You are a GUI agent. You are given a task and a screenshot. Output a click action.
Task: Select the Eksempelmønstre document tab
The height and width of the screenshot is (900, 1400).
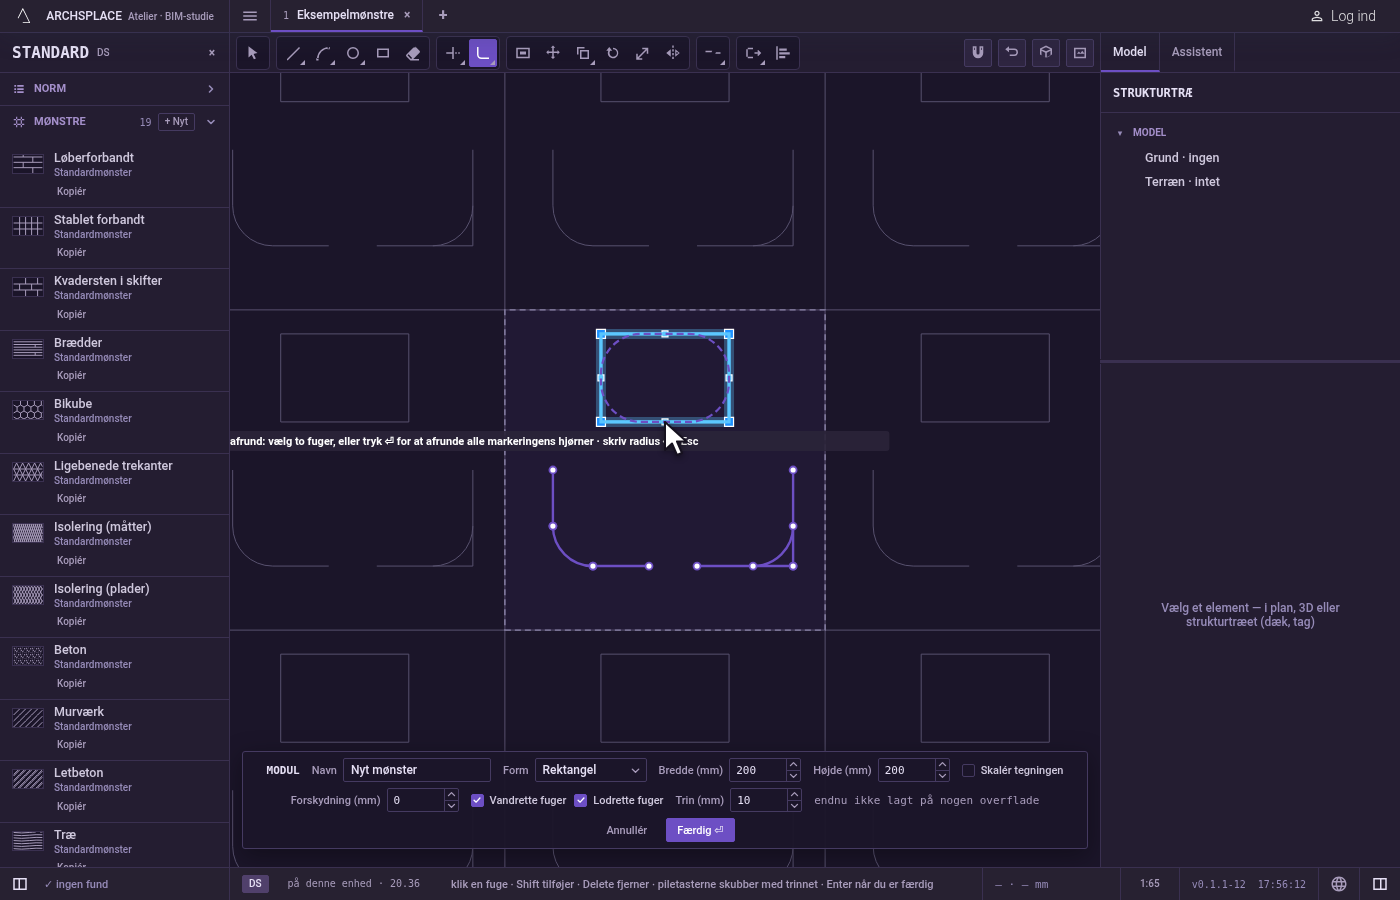point(345,15)
